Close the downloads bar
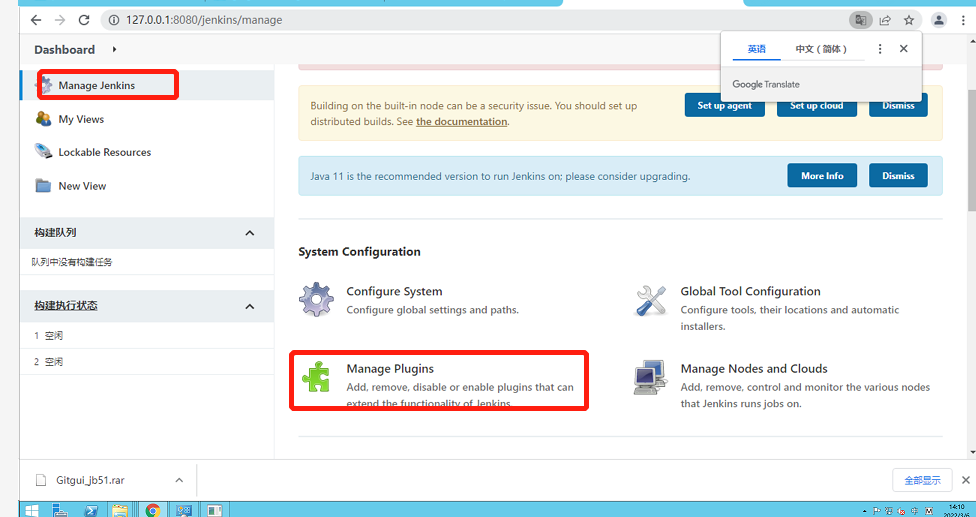Screen dimensions: 976x517 click(x=966, y=480)
